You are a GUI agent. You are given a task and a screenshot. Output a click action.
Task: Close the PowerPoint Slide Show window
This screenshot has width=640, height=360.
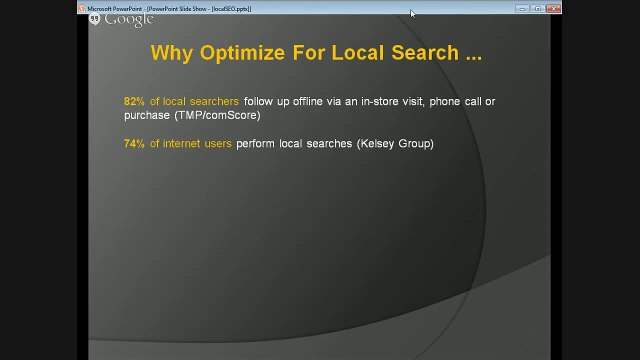553,9
